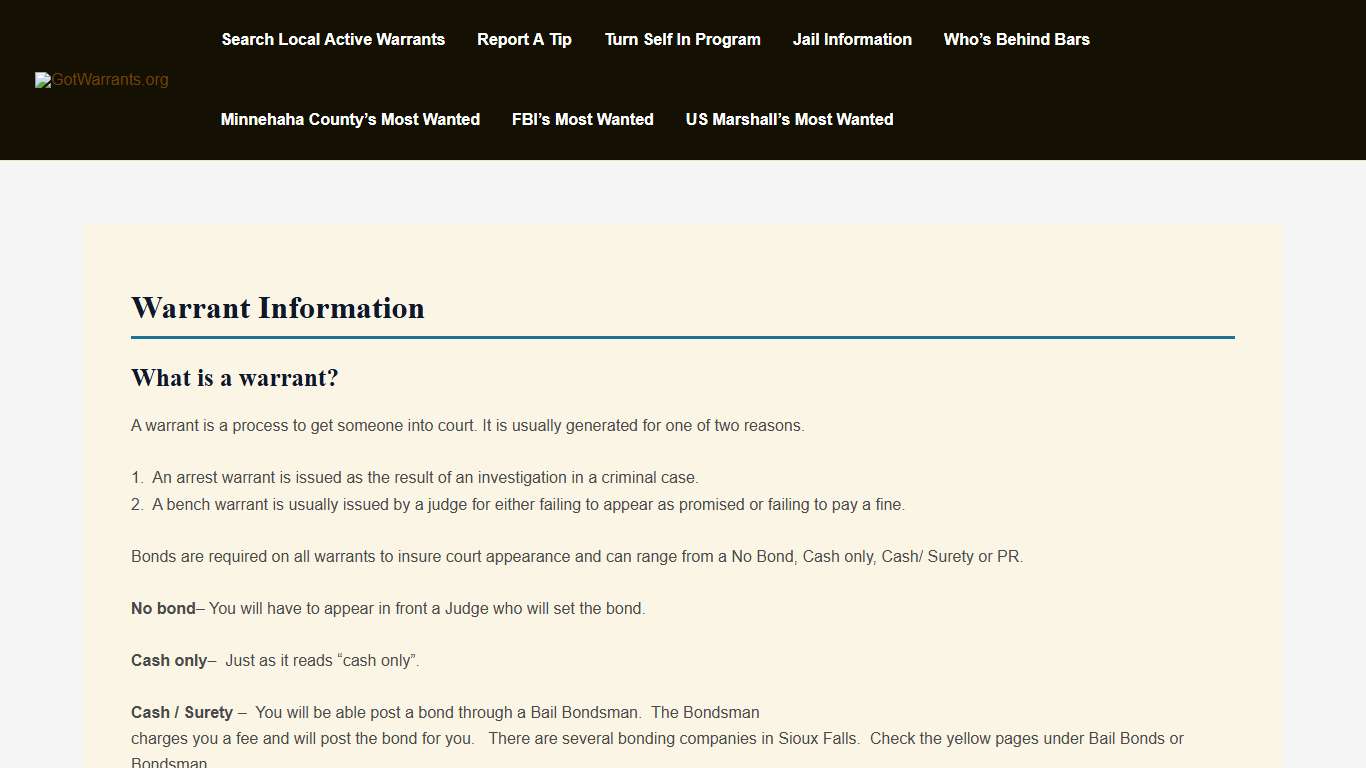Open US Marshall's Most Wanted
This screenshot has height=768, width=1366.
[789, 119]
